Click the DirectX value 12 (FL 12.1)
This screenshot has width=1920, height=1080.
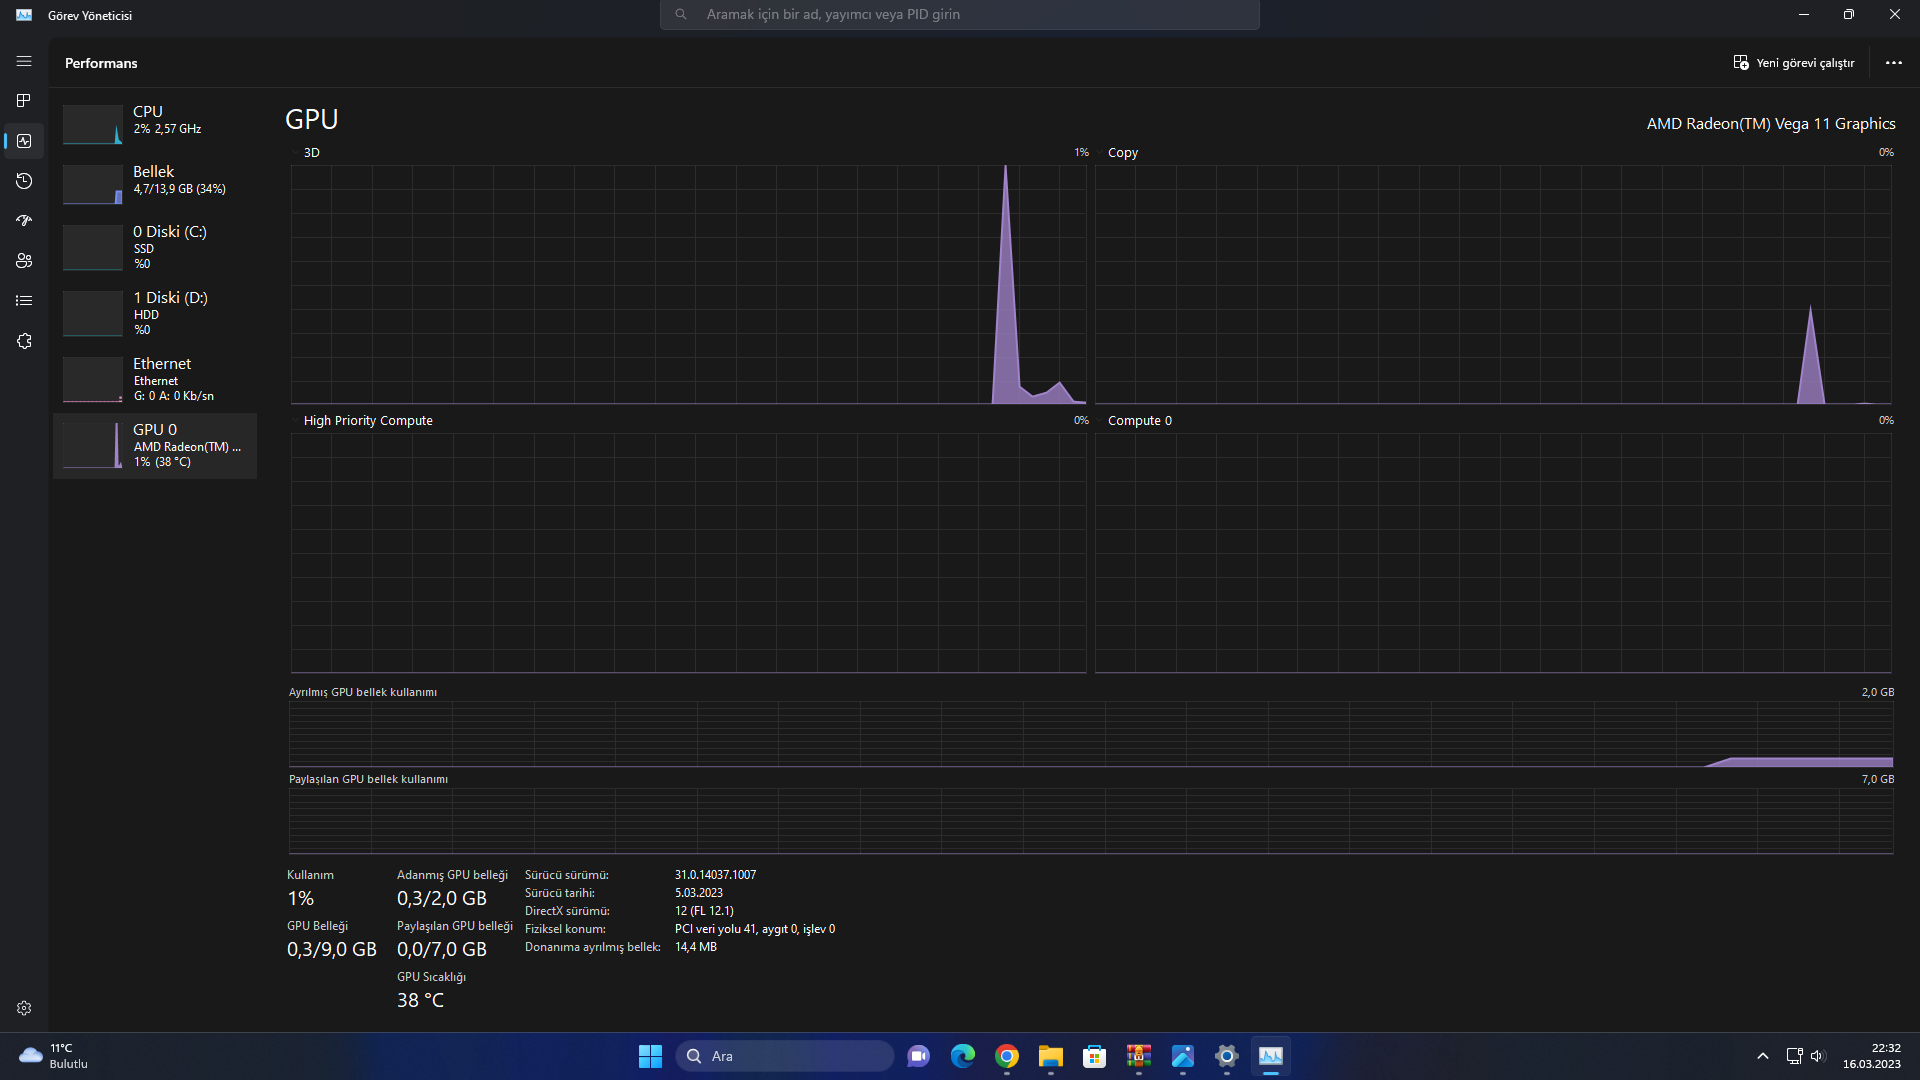click(x=704, y=911)
